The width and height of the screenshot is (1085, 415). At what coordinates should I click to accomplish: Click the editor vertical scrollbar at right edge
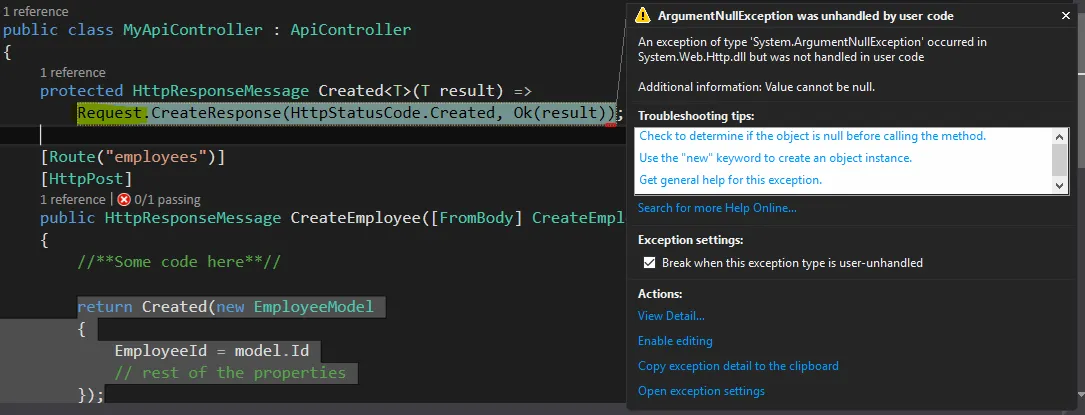pyautogui.click(x=1082, y=208)
